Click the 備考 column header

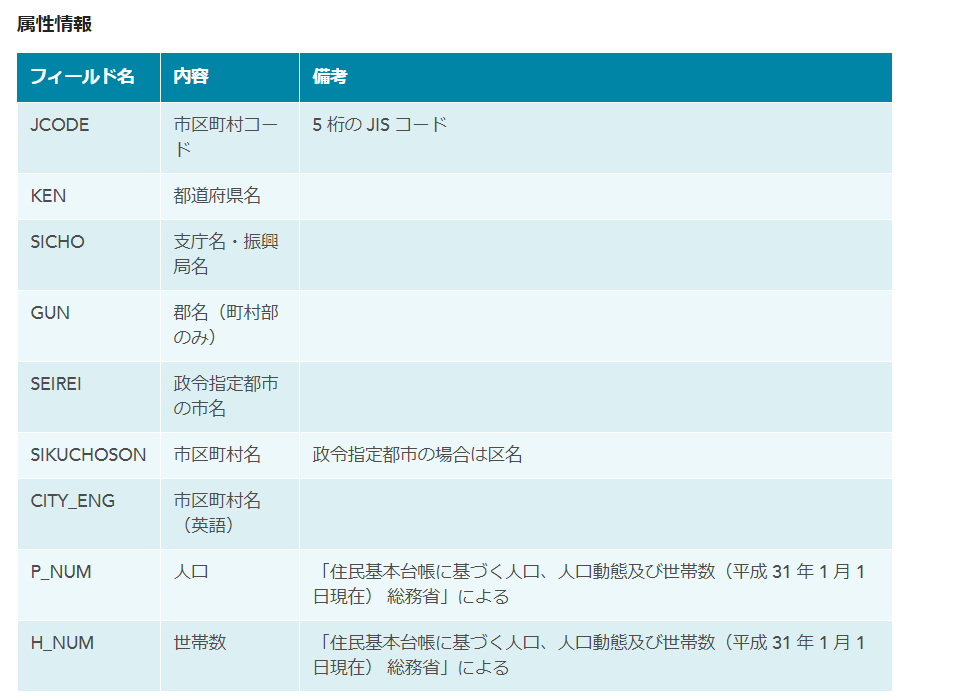point(596,77)
